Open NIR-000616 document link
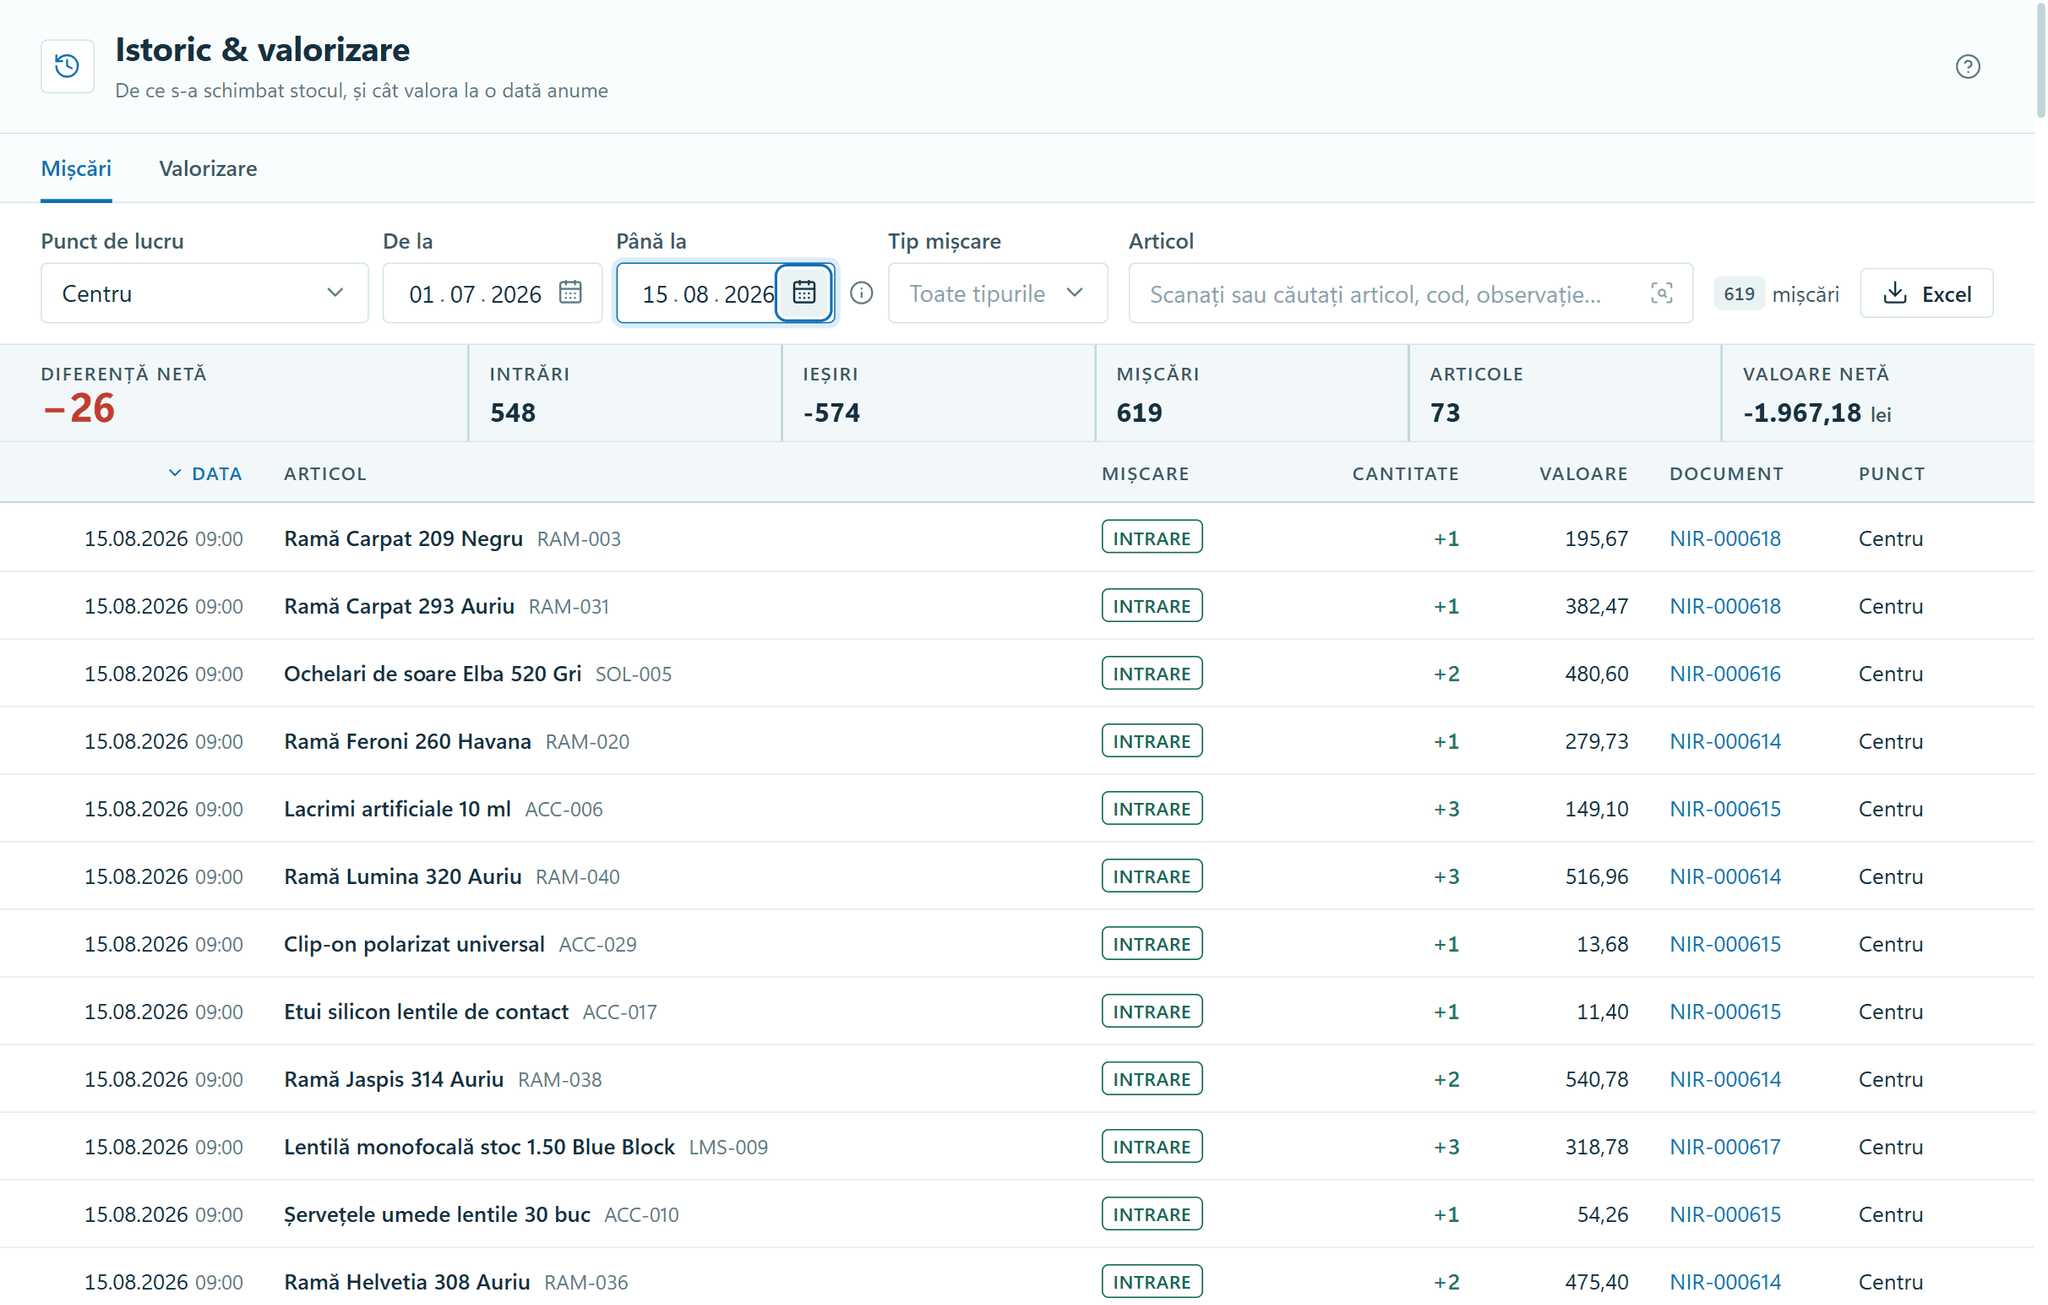 click(x=1725, y=673)
